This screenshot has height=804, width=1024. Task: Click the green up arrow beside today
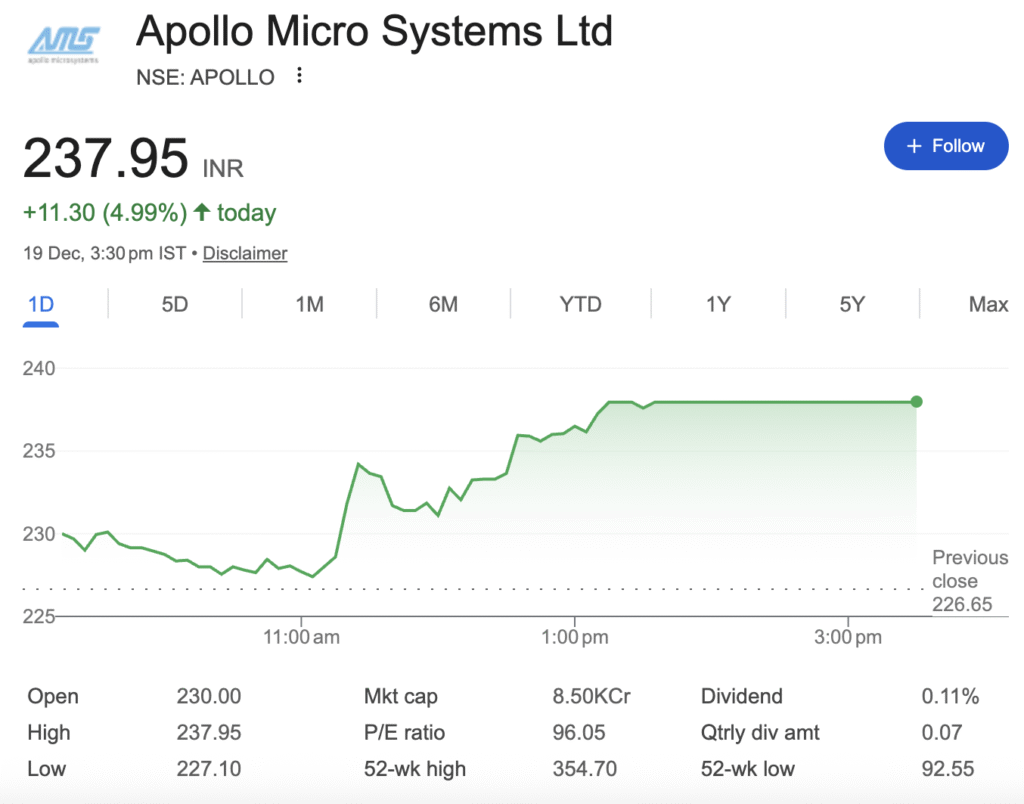pos(202,212)
